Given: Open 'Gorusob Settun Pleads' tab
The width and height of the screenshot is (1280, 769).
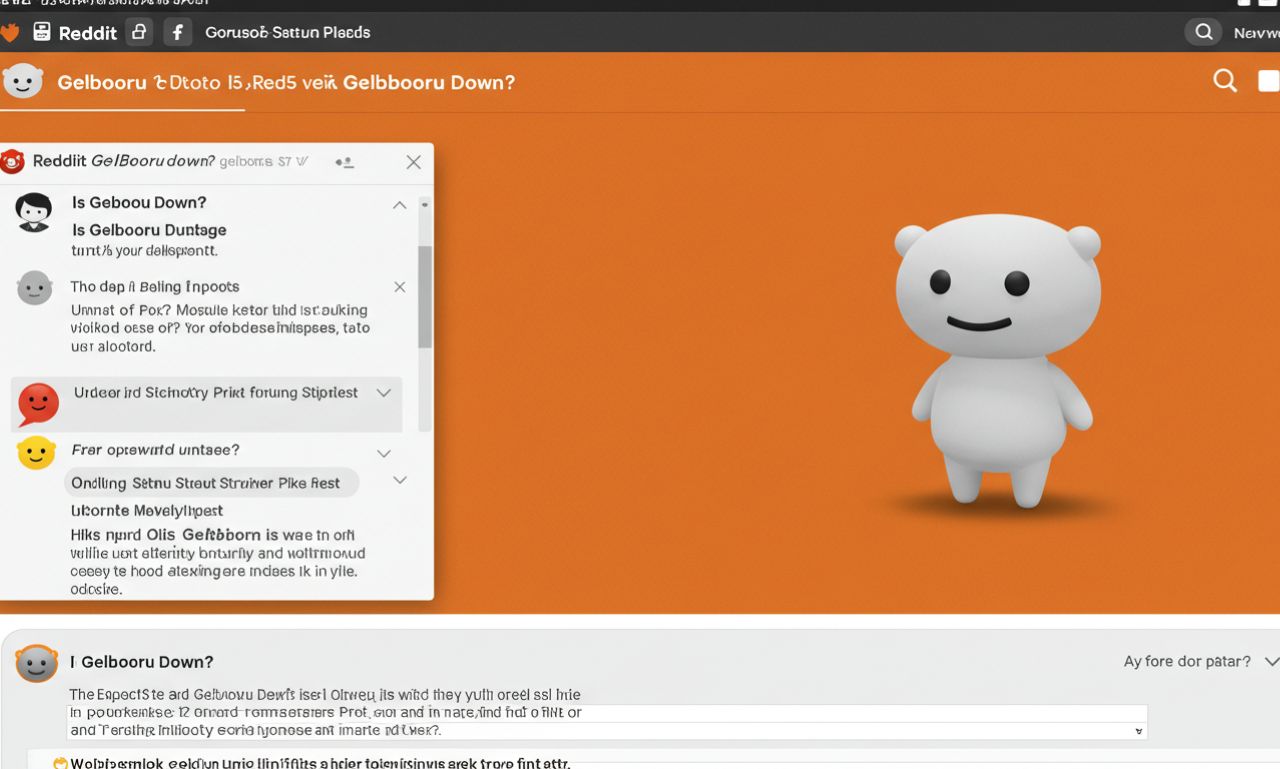Looking at the screenshot, I should pyautogui.click(x=288, y=32).
